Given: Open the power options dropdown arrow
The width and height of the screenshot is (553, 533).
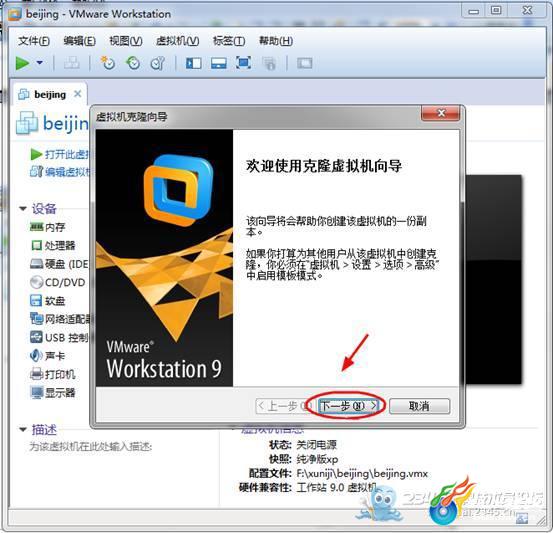Looking at the screenshot, I should 40,63.
